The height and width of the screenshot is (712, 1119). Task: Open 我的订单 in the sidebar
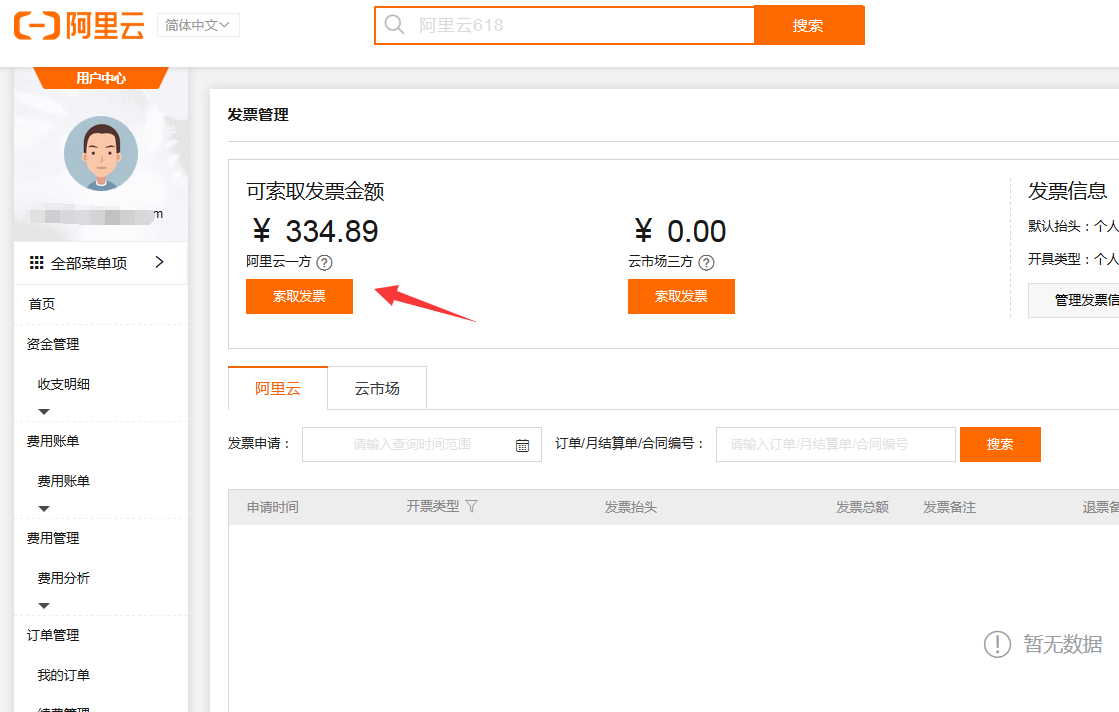pyautogui.click(x=64, y=675)
